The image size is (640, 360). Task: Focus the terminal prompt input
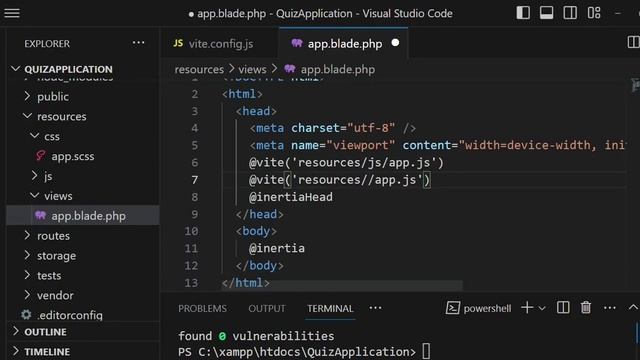tap(426, 351)
